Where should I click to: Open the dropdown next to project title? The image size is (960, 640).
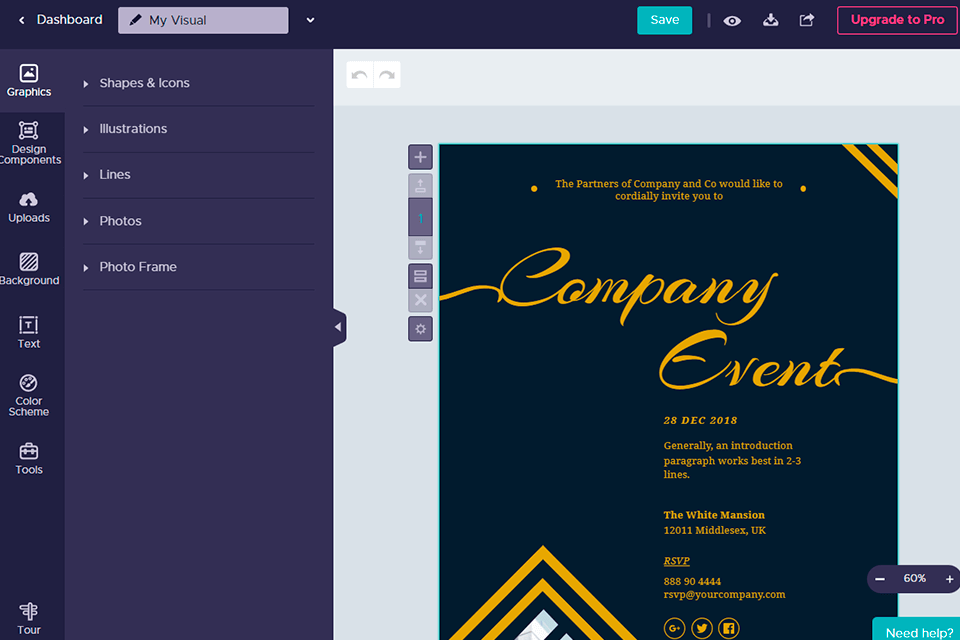point(310,20)
